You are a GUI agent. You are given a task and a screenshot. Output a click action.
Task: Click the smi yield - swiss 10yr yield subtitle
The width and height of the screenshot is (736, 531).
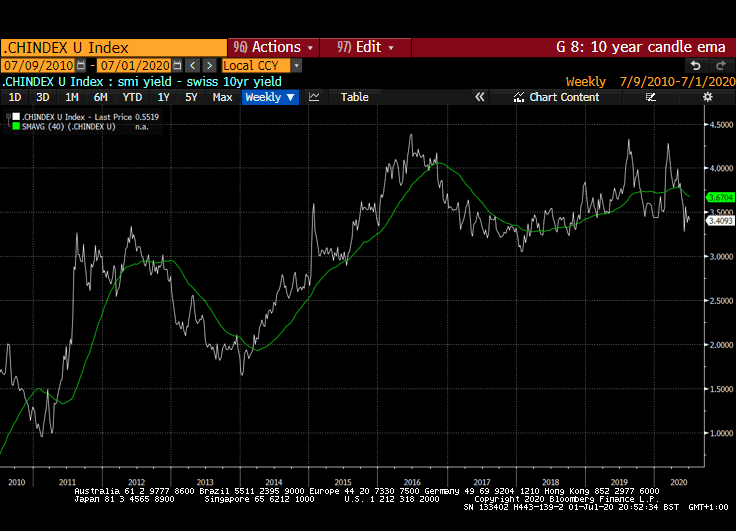pos(199,82)
